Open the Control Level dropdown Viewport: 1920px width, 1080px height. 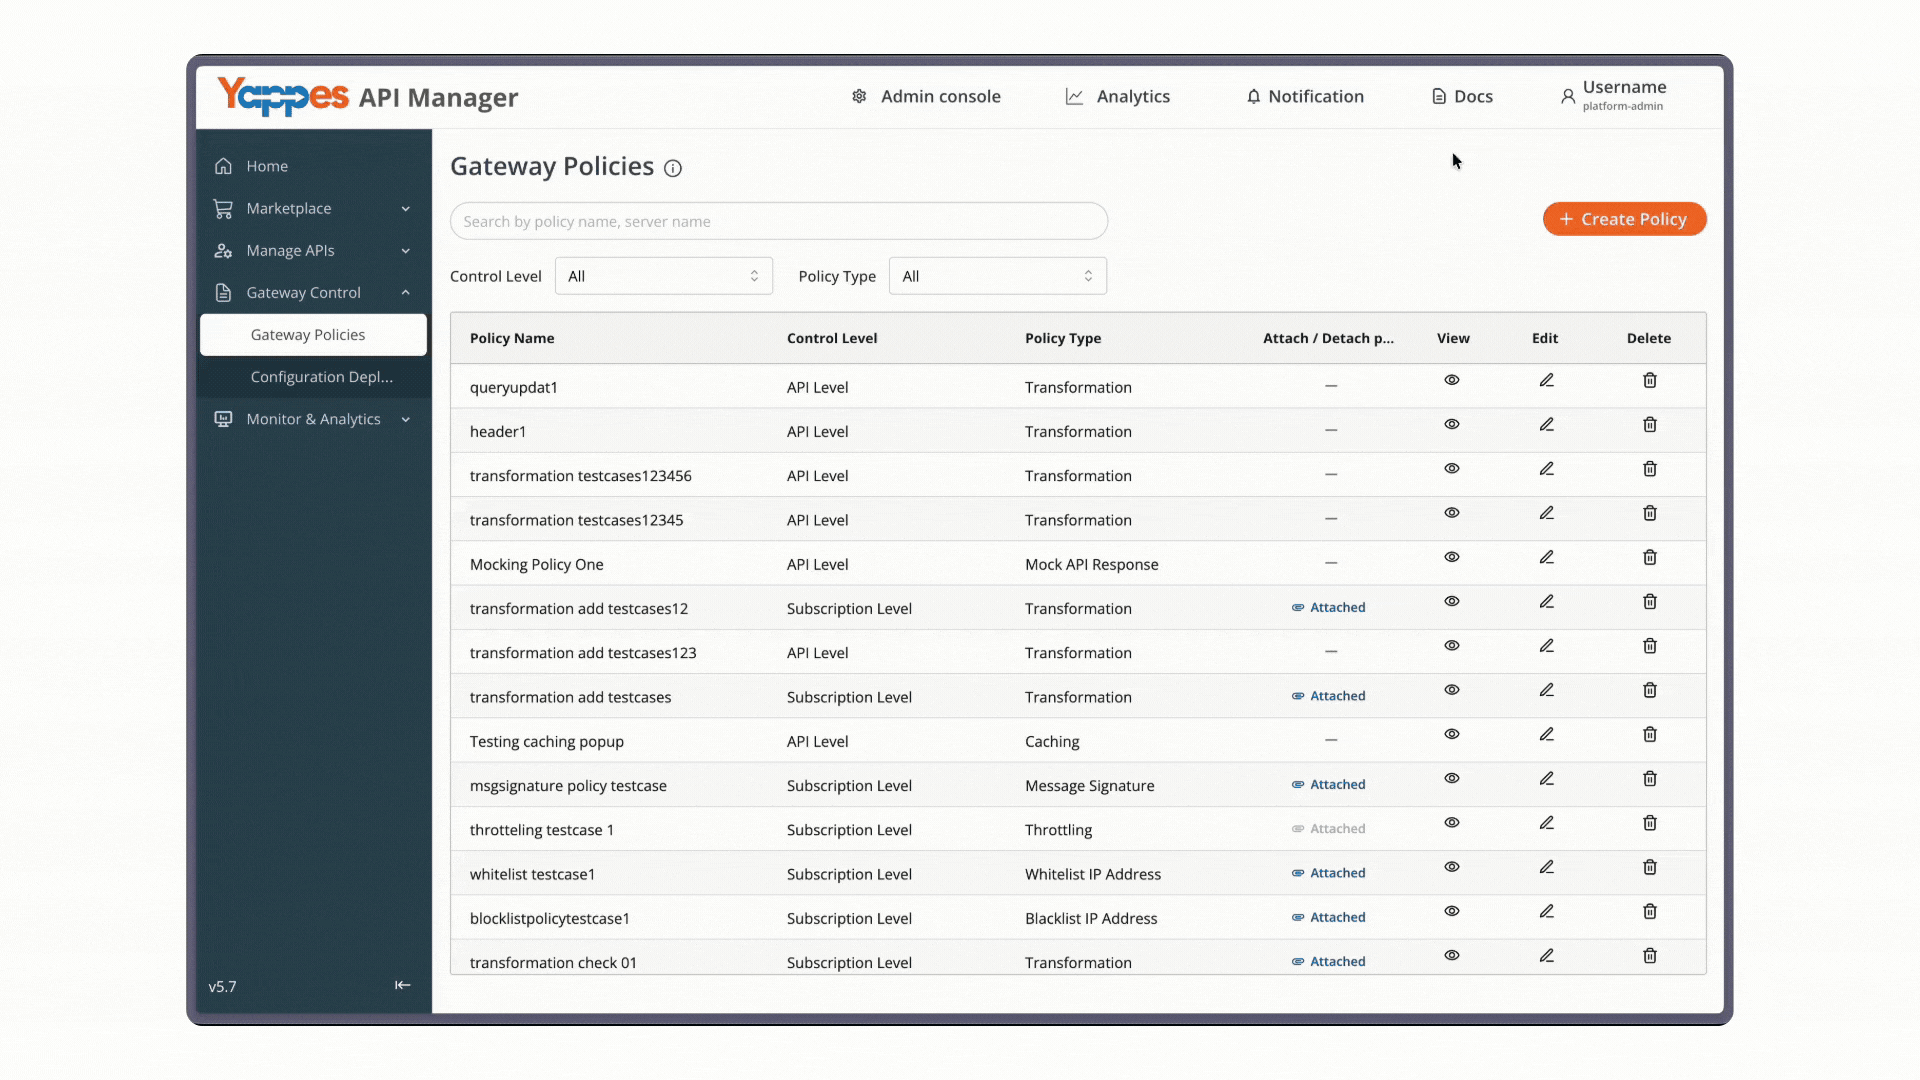664,276
